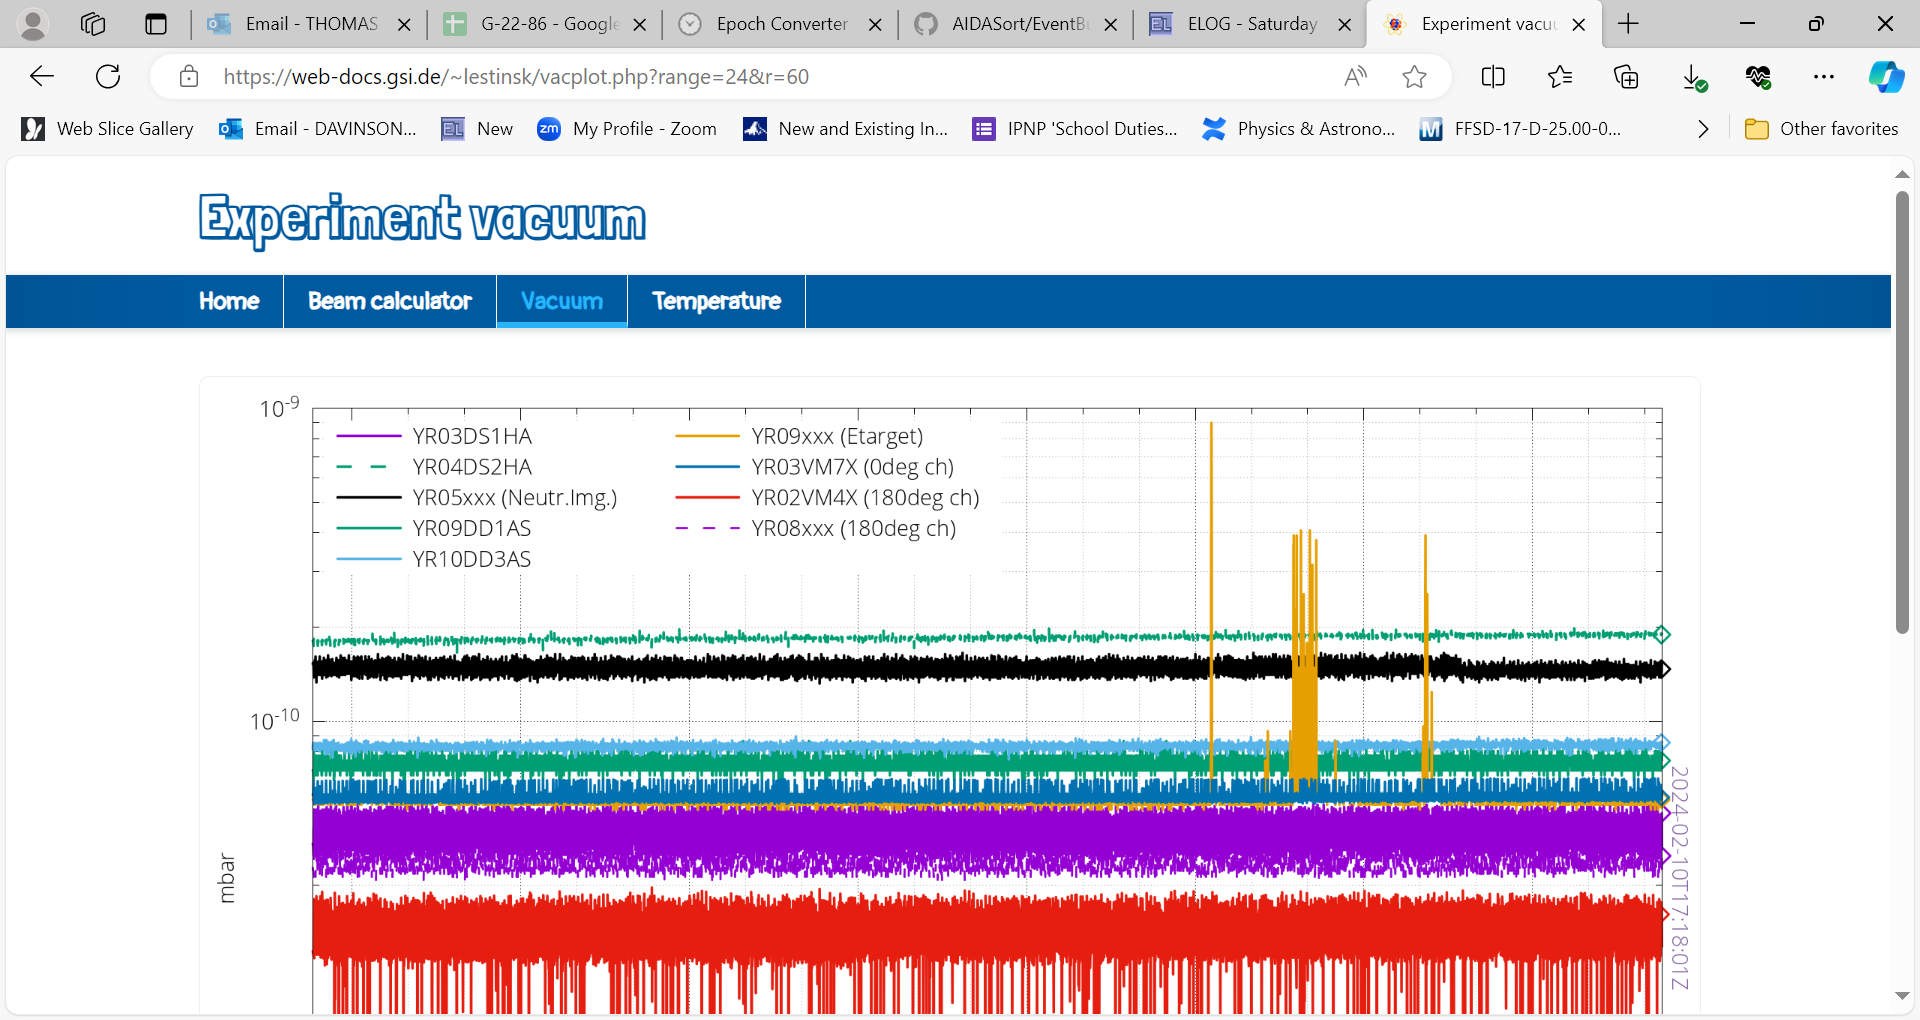This screenshot has width=1920, height=1020.
Task: Select the Vacuum menu item
Action: [562, 301]
